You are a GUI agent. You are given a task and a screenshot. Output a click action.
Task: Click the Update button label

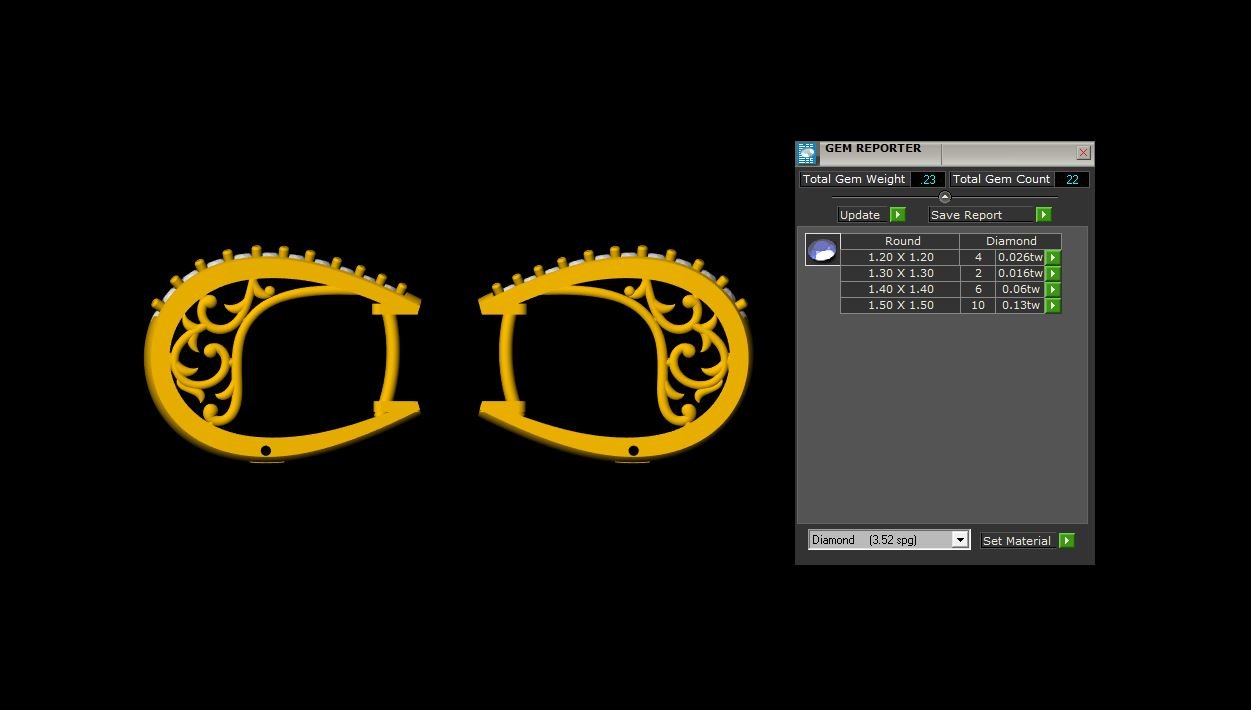pos(860,215)
